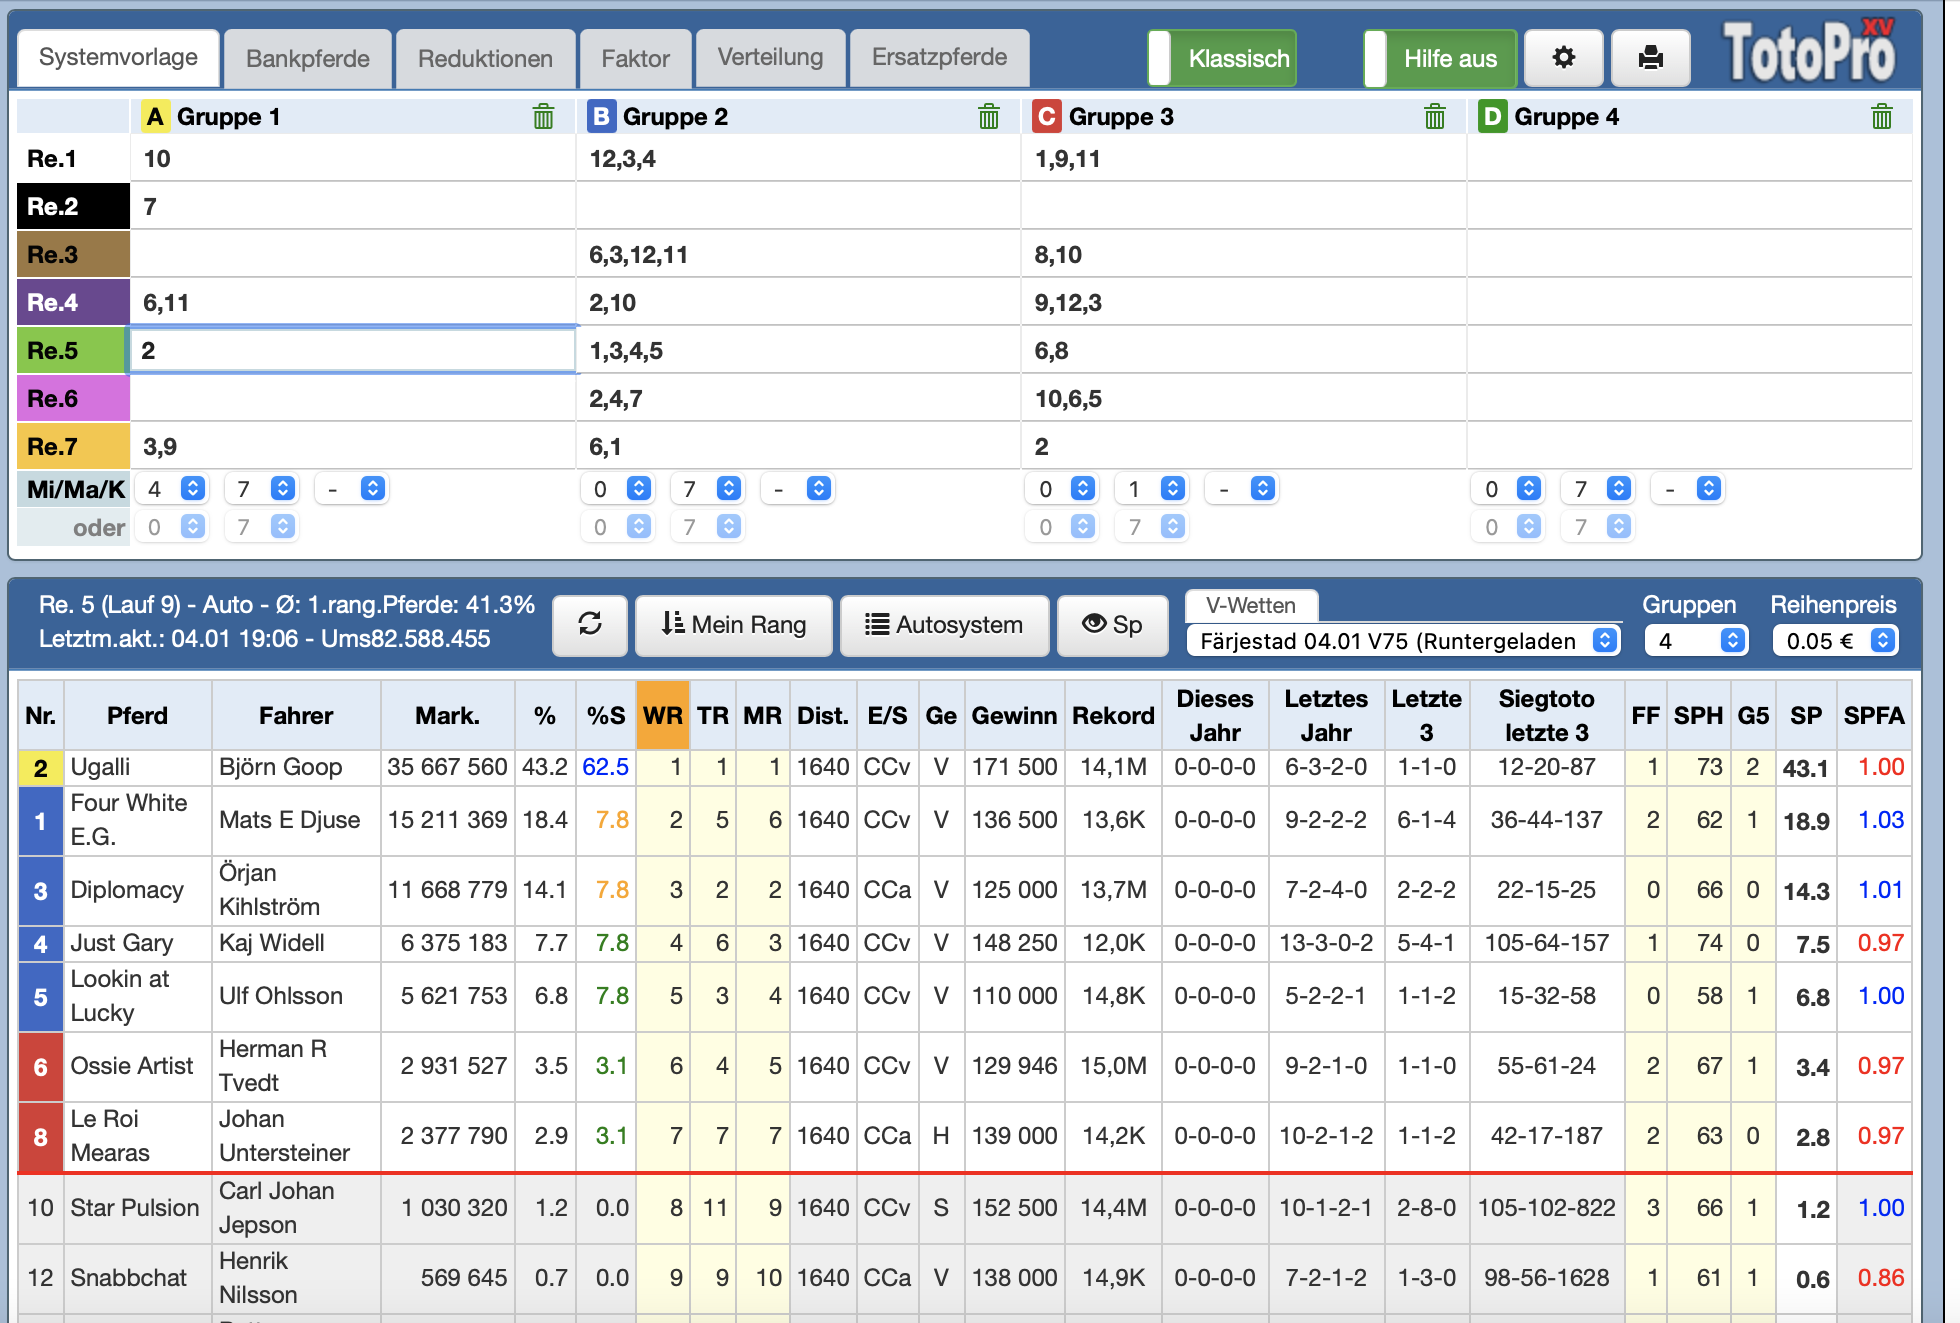Sort by the SPFA column header
Viewport: 1960px width, 1323px height.
[x=1874, y=716]
